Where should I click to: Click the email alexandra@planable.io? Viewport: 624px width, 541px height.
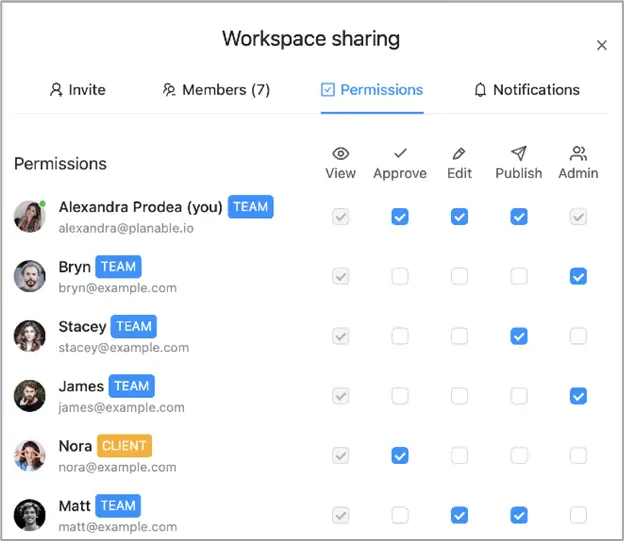pos(126,228)
